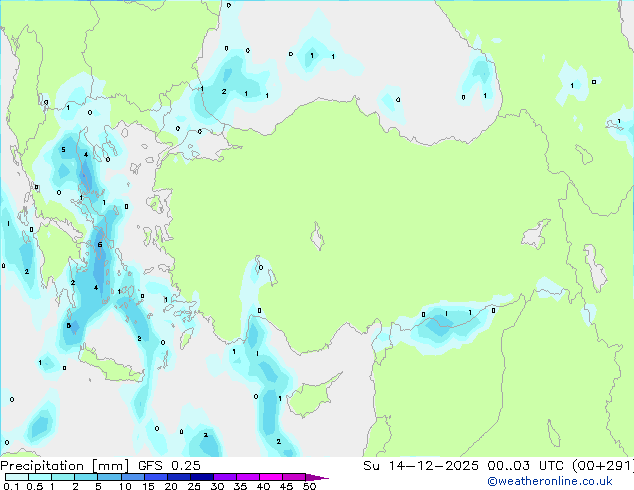Click the 'Precipitation [mm]' title text

click(64, 466)
